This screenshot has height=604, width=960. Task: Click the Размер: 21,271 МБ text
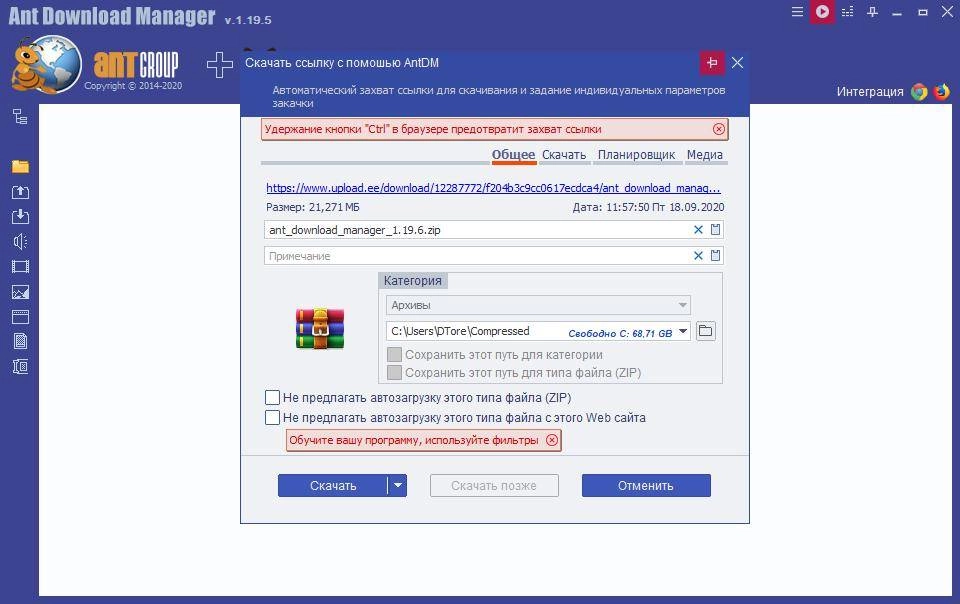click(313, 207)
